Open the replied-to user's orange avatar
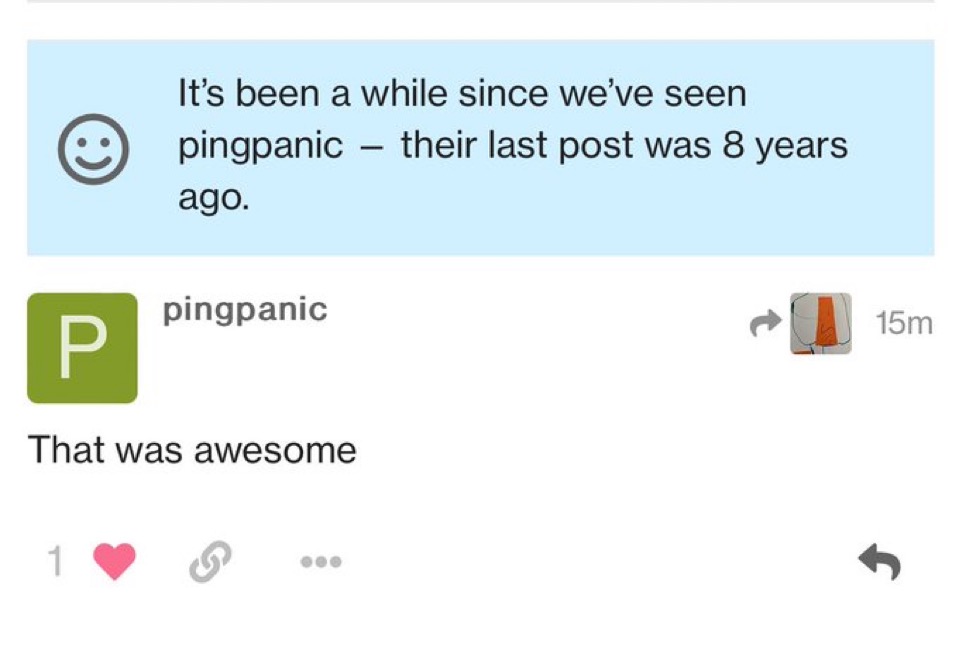This screenshot has width=959, height=667. coord(821,323)
